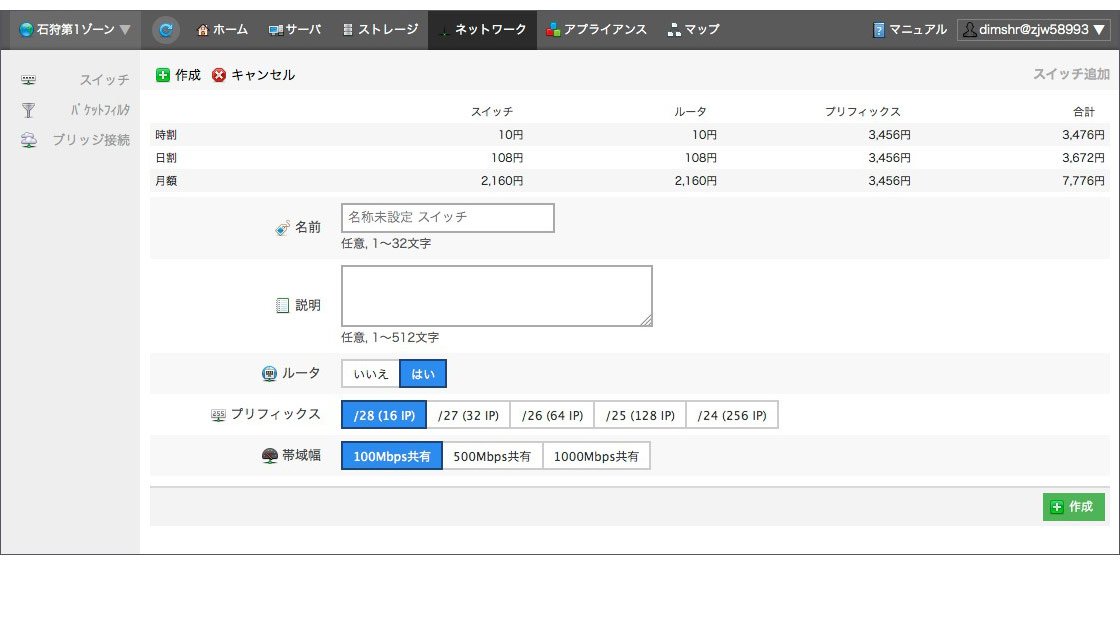Click the circular refresh icon in top bar
The image size is (1120, 620).
click(x=166, y=30)
